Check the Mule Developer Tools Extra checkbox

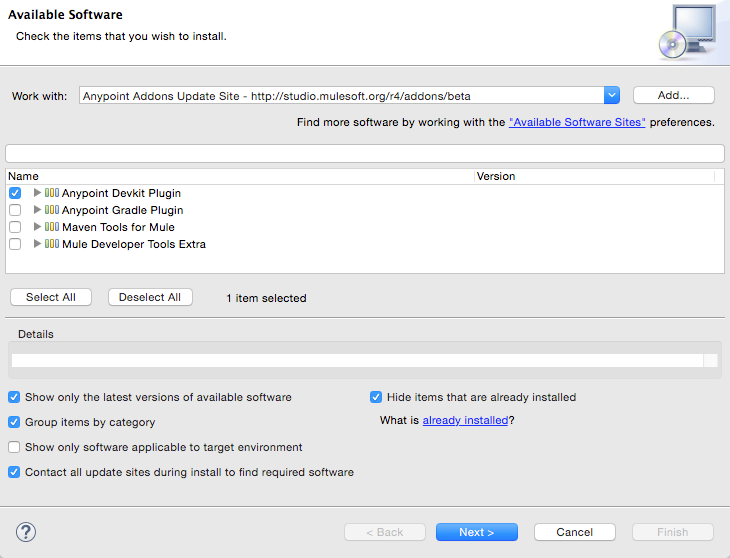(x=15, y=244)
